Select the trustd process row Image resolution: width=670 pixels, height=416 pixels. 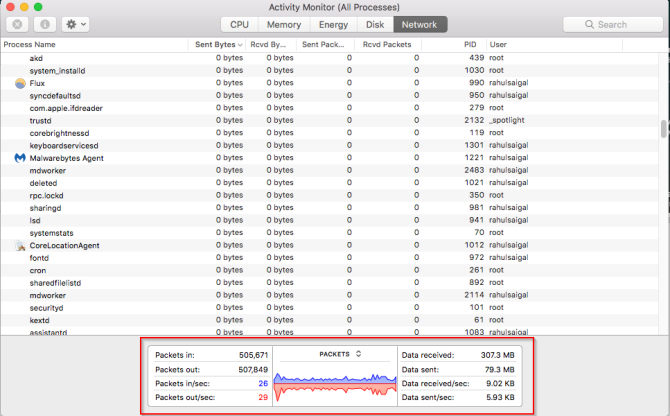tap(329, 120)
